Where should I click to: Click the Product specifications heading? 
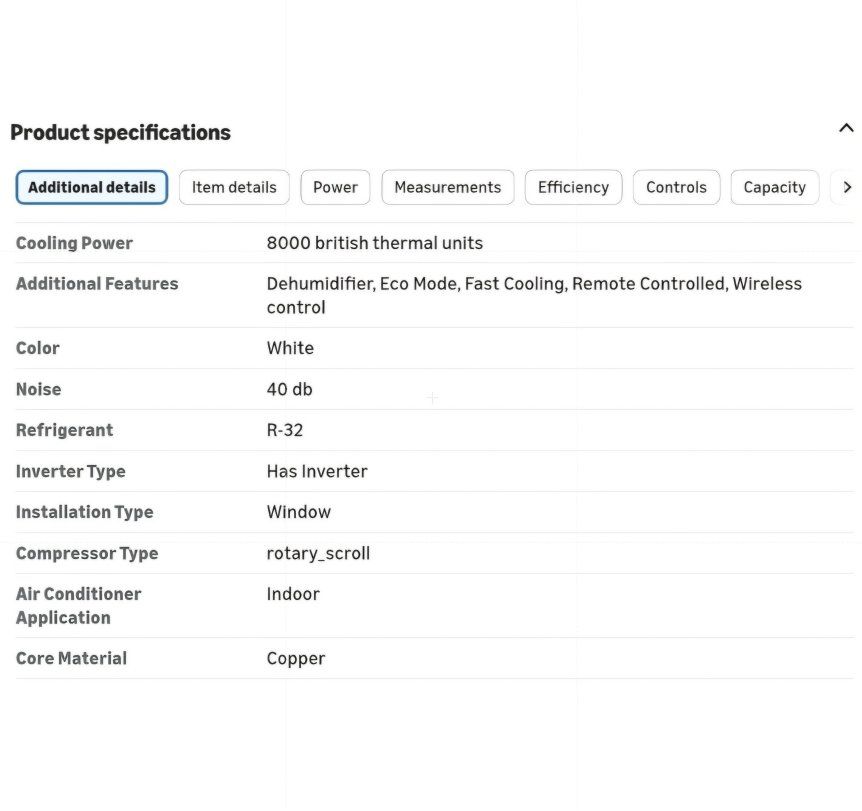pos(120,133)
